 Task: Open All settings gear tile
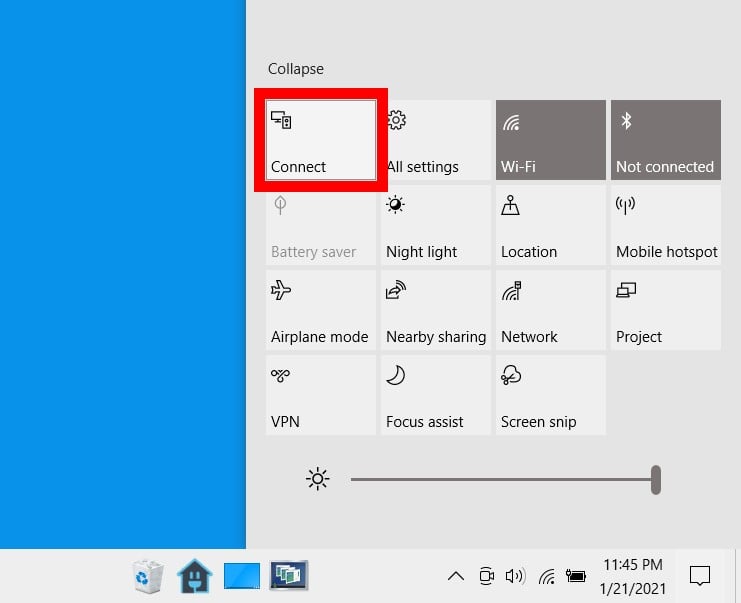[x=435, y=140]
